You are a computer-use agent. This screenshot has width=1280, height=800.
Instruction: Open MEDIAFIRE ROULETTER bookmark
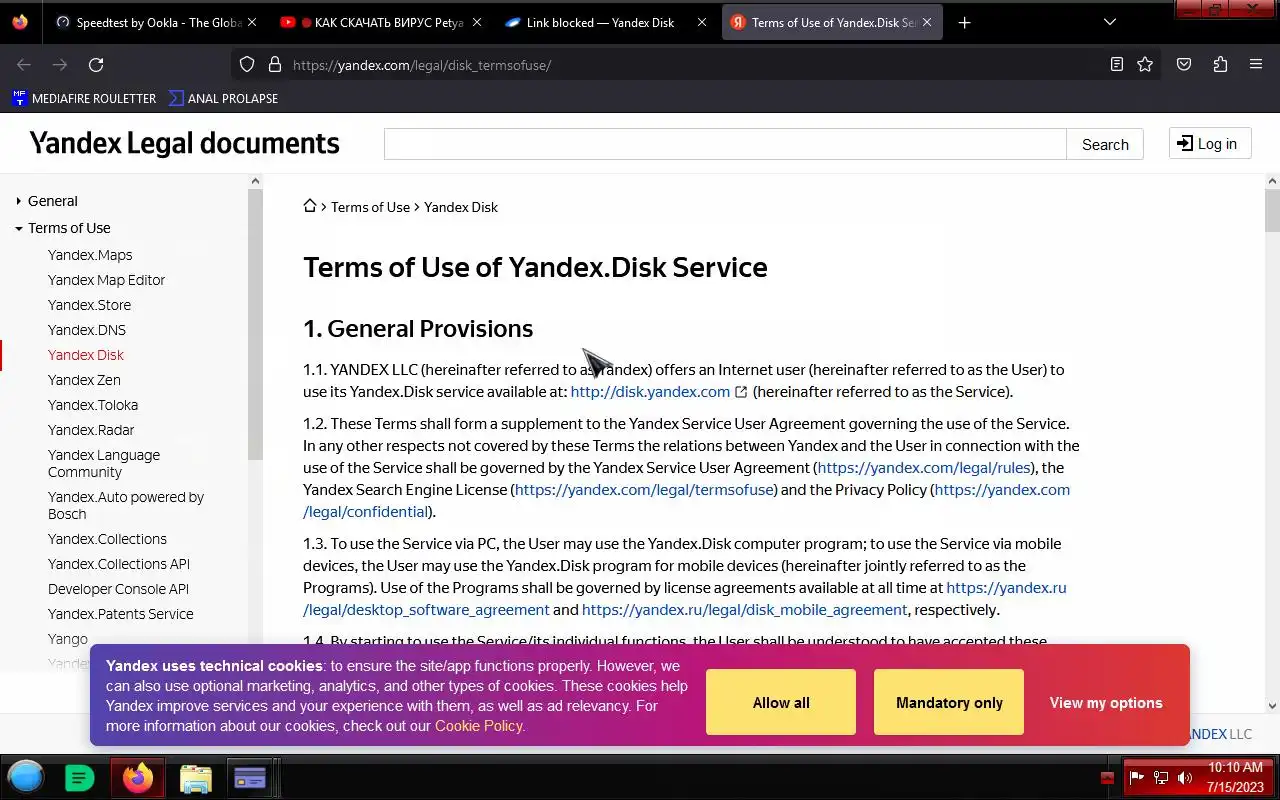pos(84,98)
